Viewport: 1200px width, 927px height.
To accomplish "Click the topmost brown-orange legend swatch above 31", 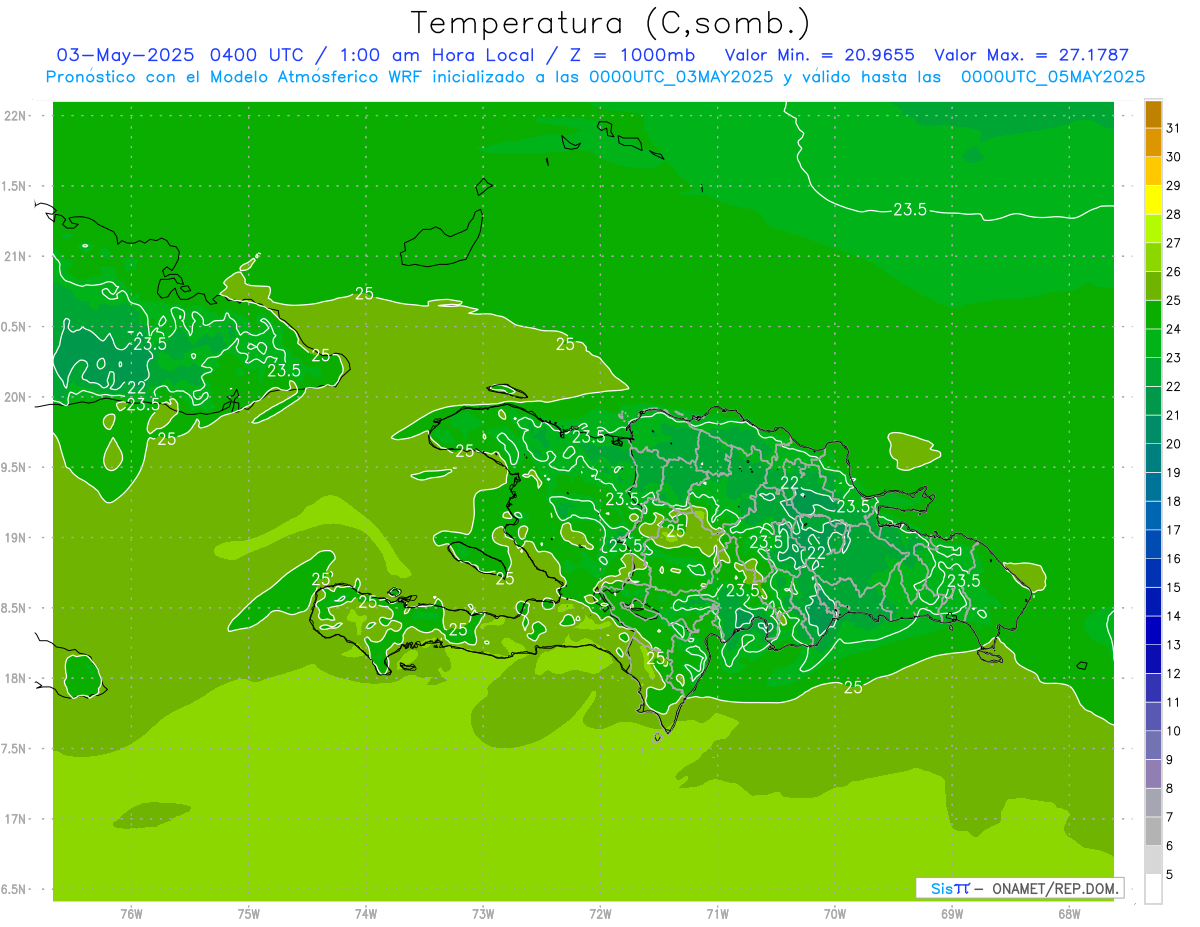I will pos(1153,115).
